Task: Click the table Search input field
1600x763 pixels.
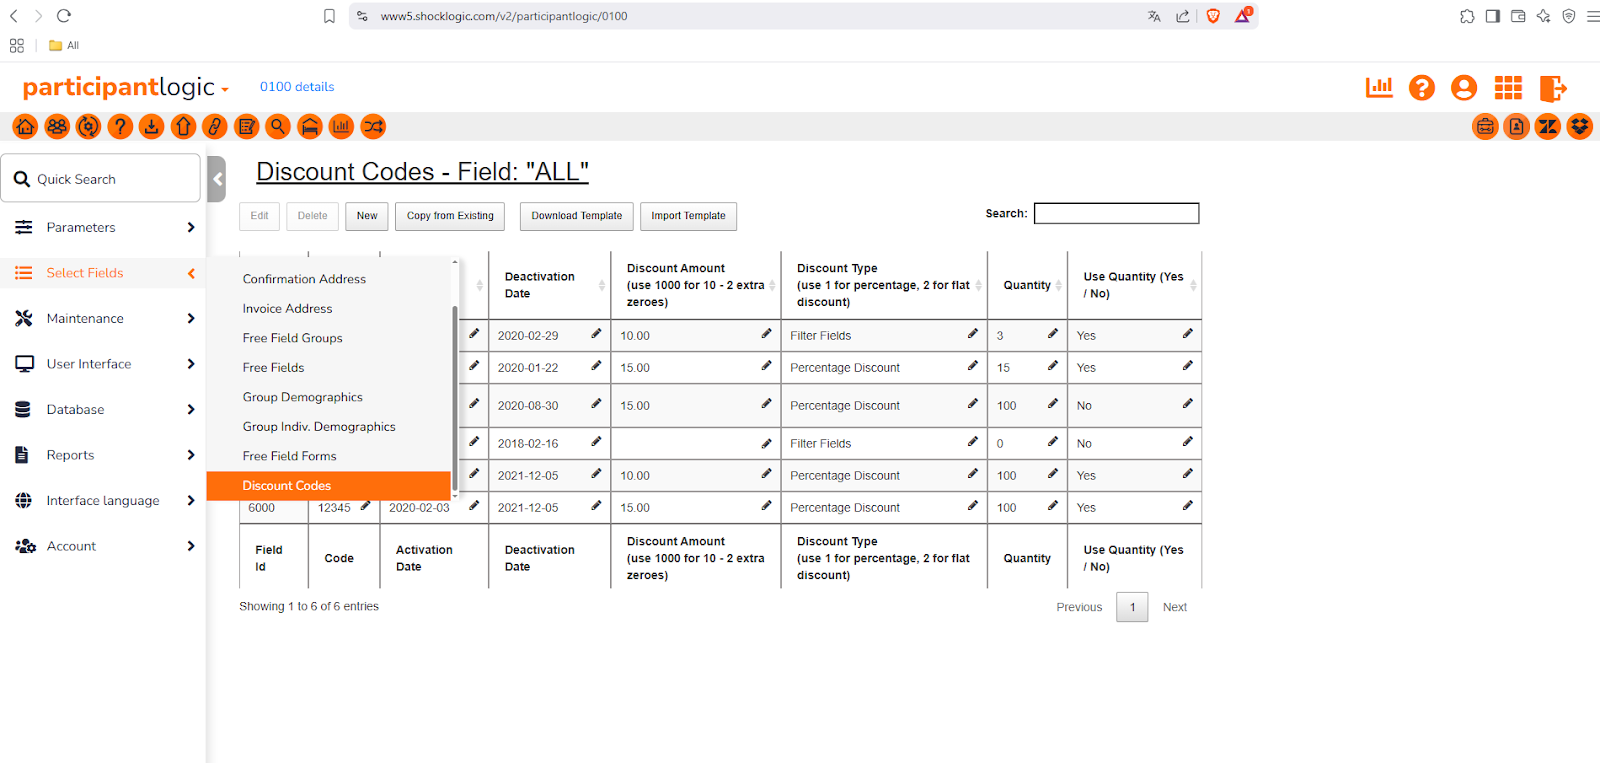Action: (1116, 214)
